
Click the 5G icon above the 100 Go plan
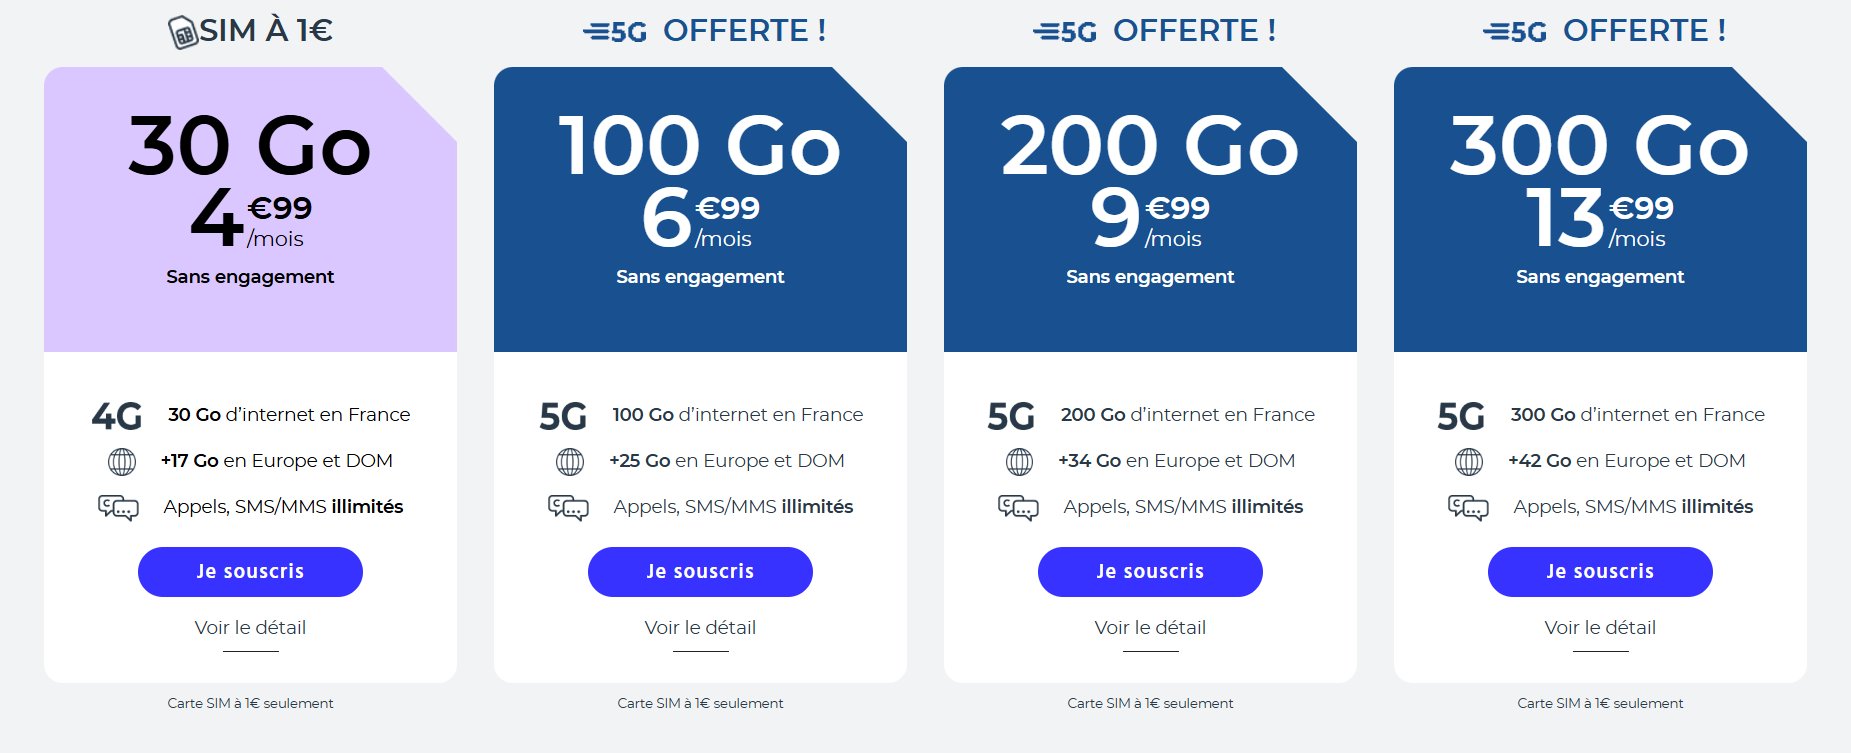click(615, 33)
